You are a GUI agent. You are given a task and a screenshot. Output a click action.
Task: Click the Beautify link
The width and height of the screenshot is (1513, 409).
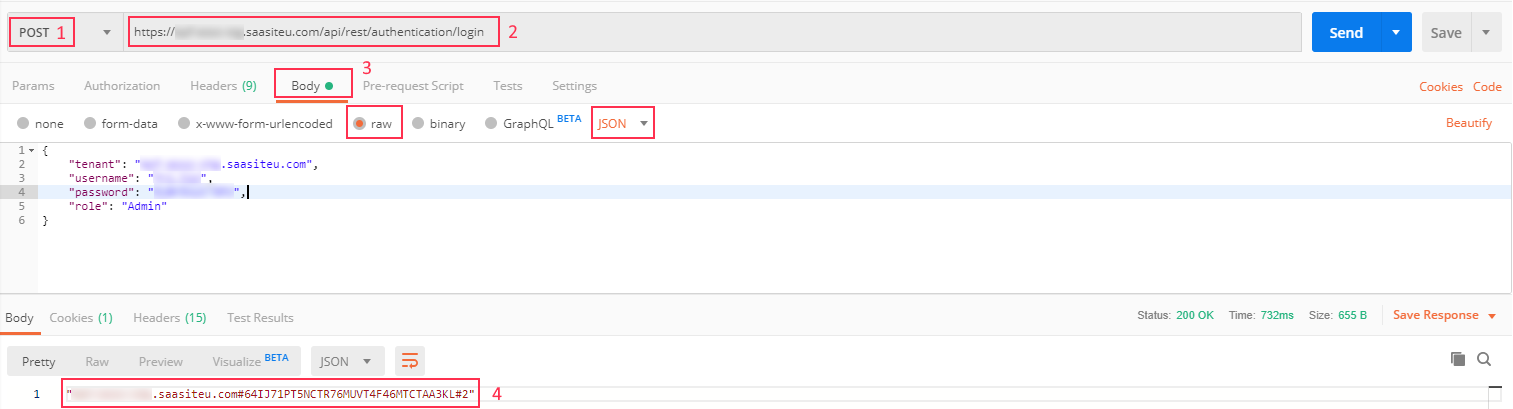(x=1468, y=124)
